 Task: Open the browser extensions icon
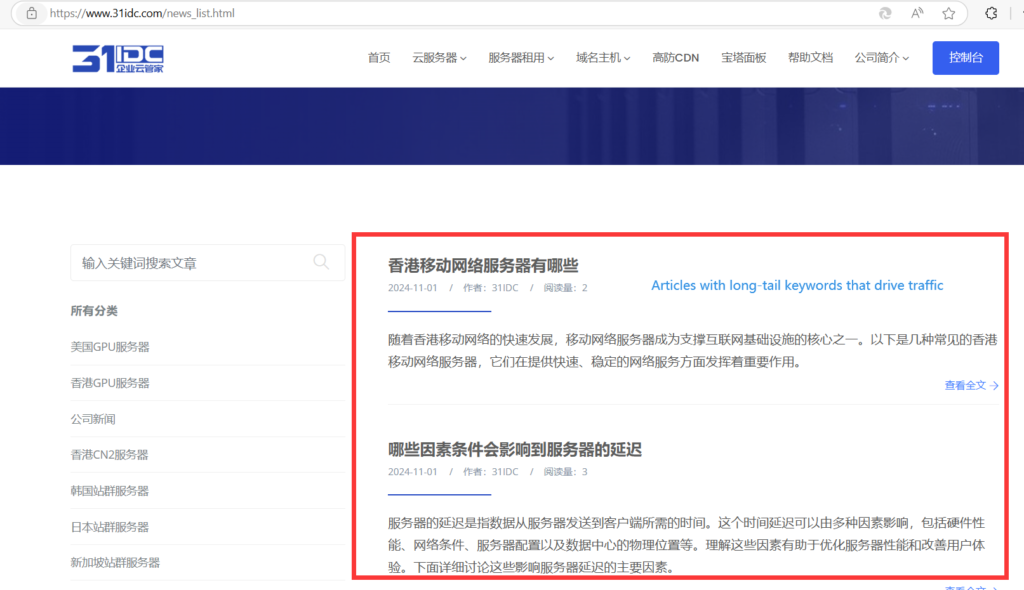(991, 13)
